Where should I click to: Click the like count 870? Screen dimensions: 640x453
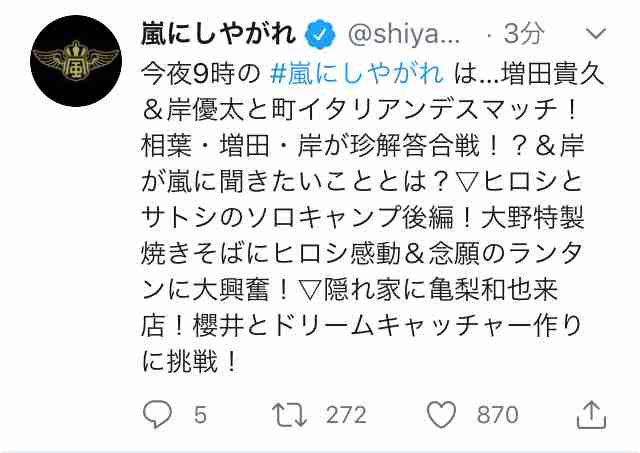click(498, 415)
